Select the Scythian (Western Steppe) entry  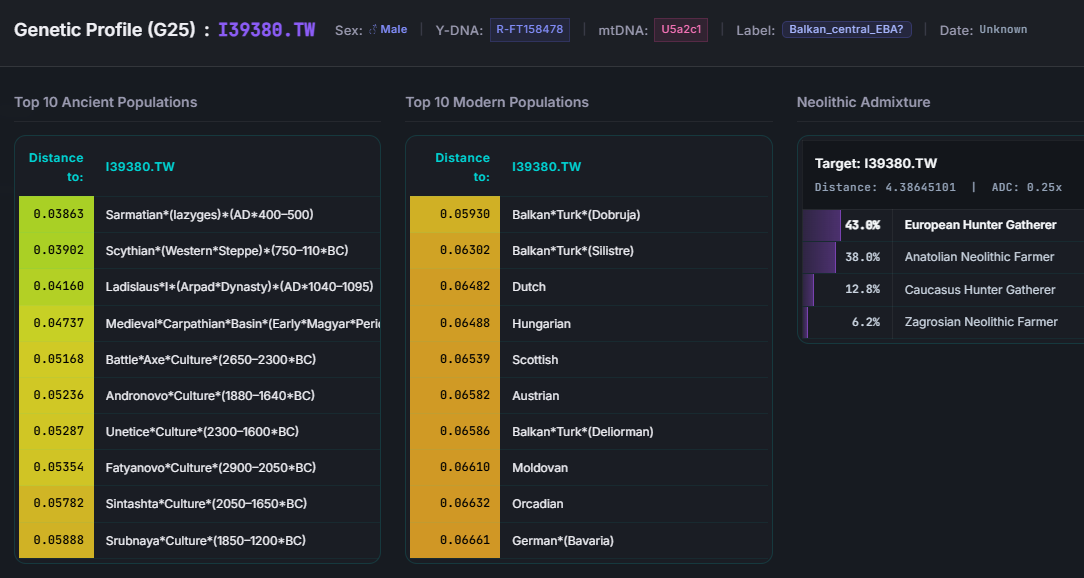226,250
